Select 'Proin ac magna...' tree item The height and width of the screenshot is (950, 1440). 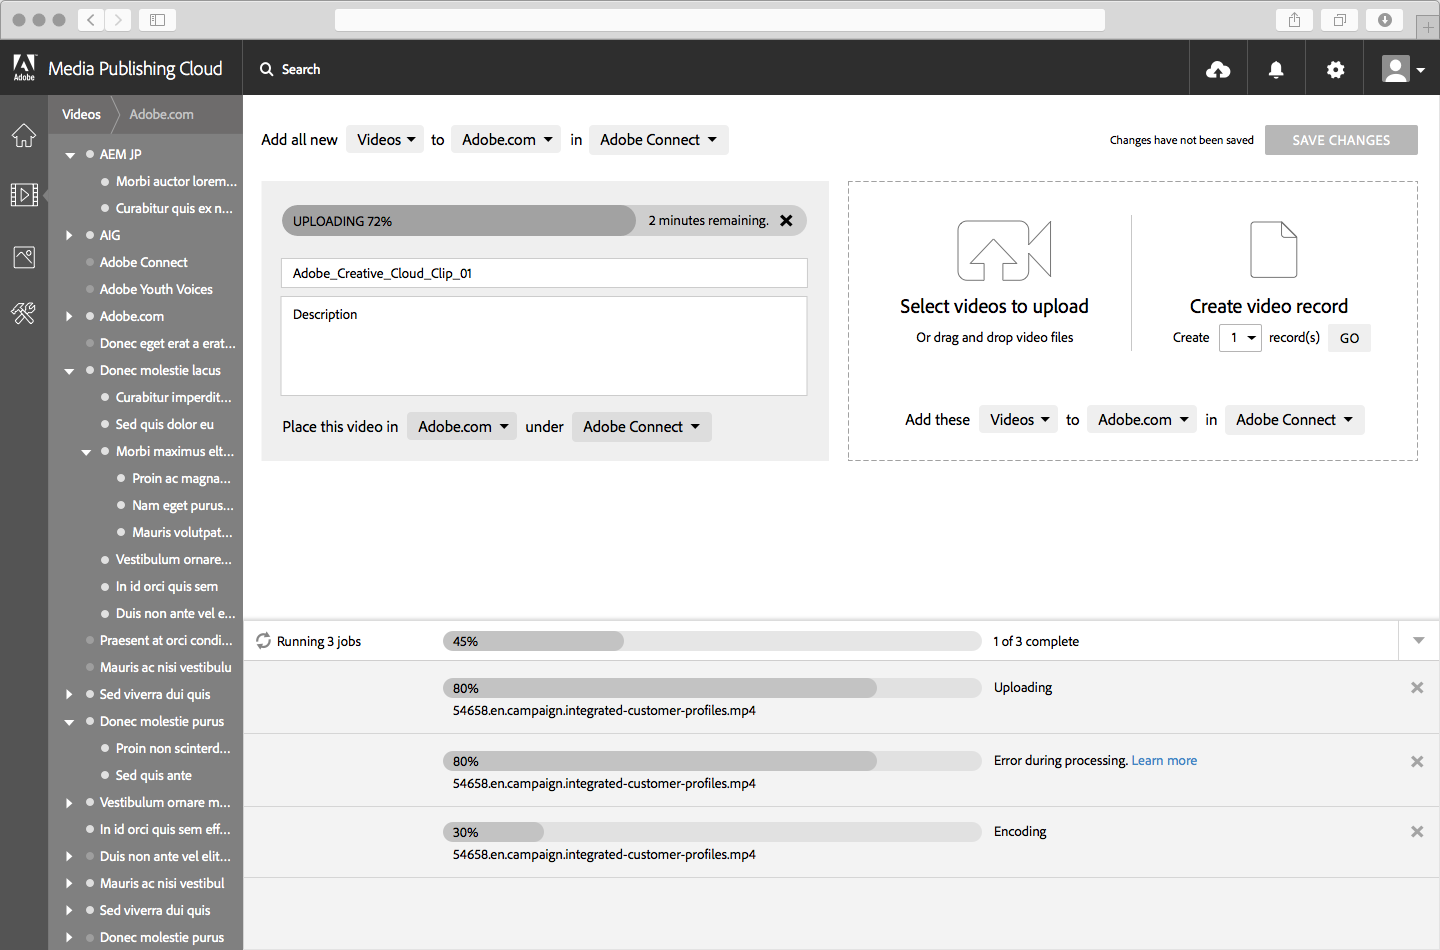pos(181,478)
